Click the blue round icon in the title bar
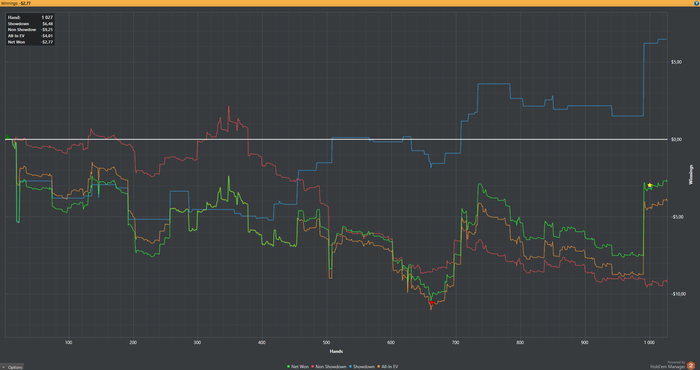 click(x=696, y=3)
